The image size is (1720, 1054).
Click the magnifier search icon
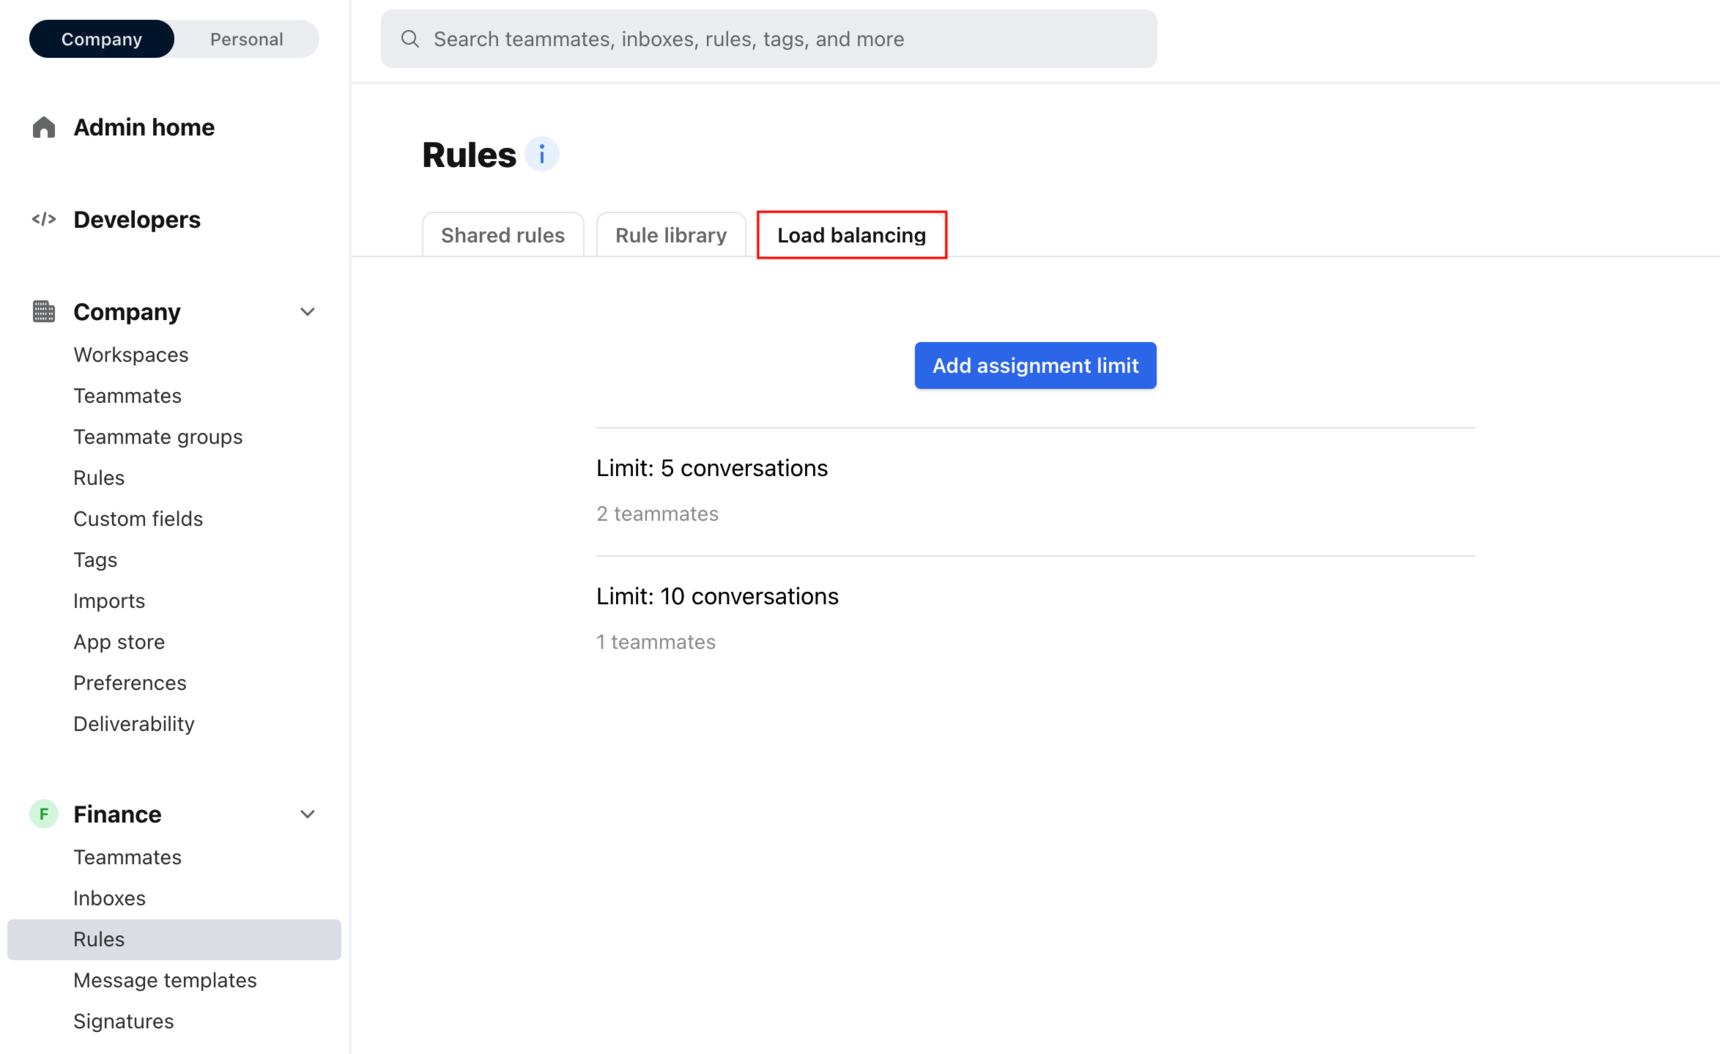(410, 39)
